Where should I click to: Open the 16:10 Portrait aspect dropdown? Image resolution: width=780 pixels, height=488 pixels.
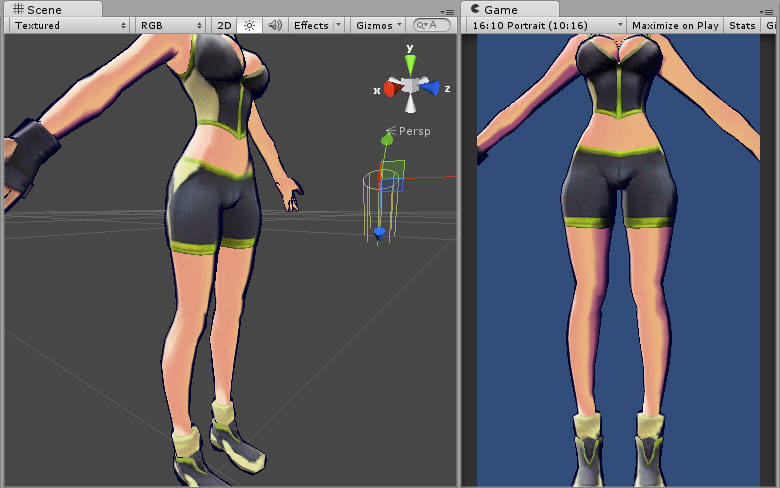pos(546,25)
